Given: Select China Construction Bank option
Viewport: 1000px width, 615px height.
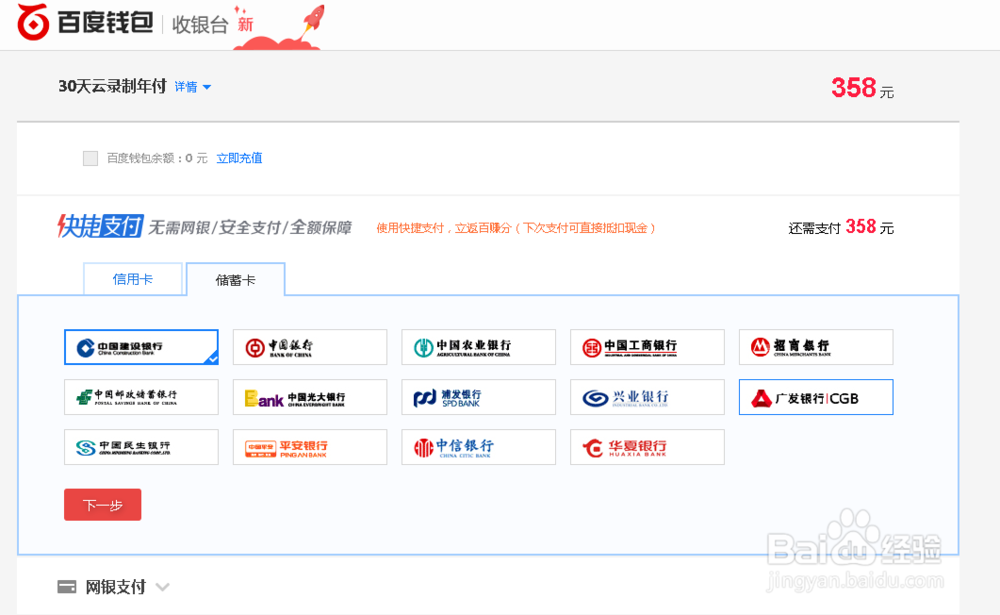Looking at the screenshot, I should point(141,347).
